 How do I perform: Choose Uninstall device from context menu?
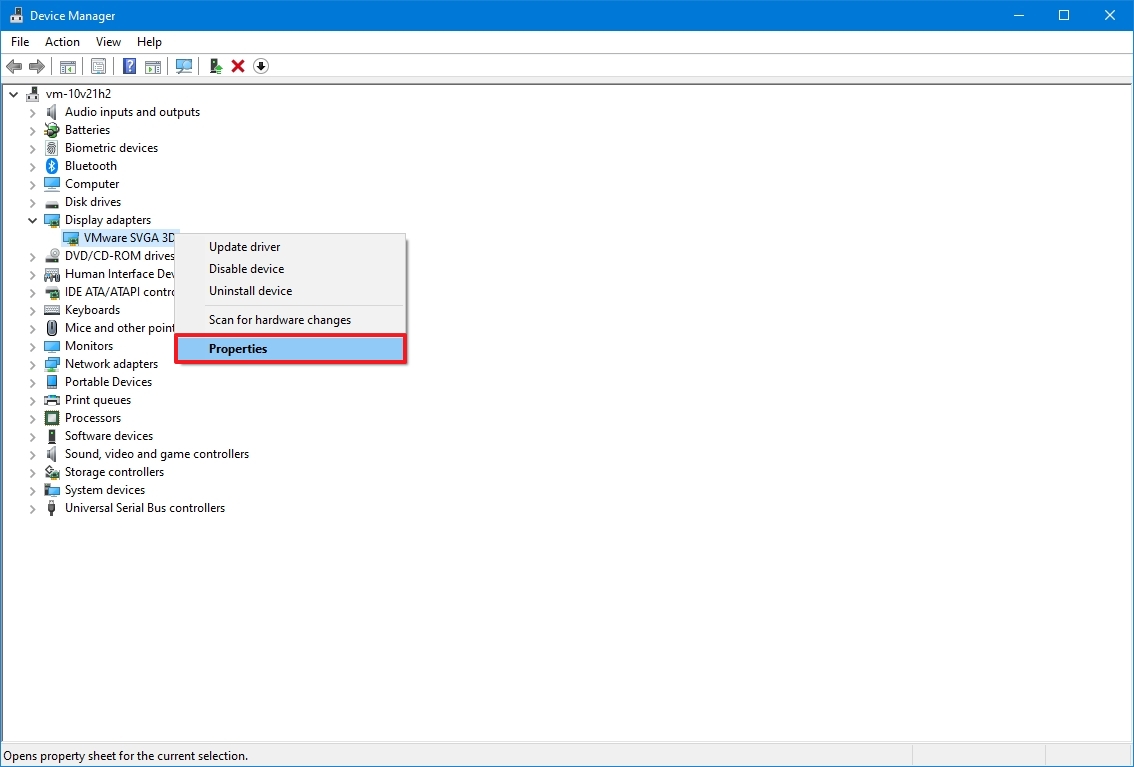290,291
